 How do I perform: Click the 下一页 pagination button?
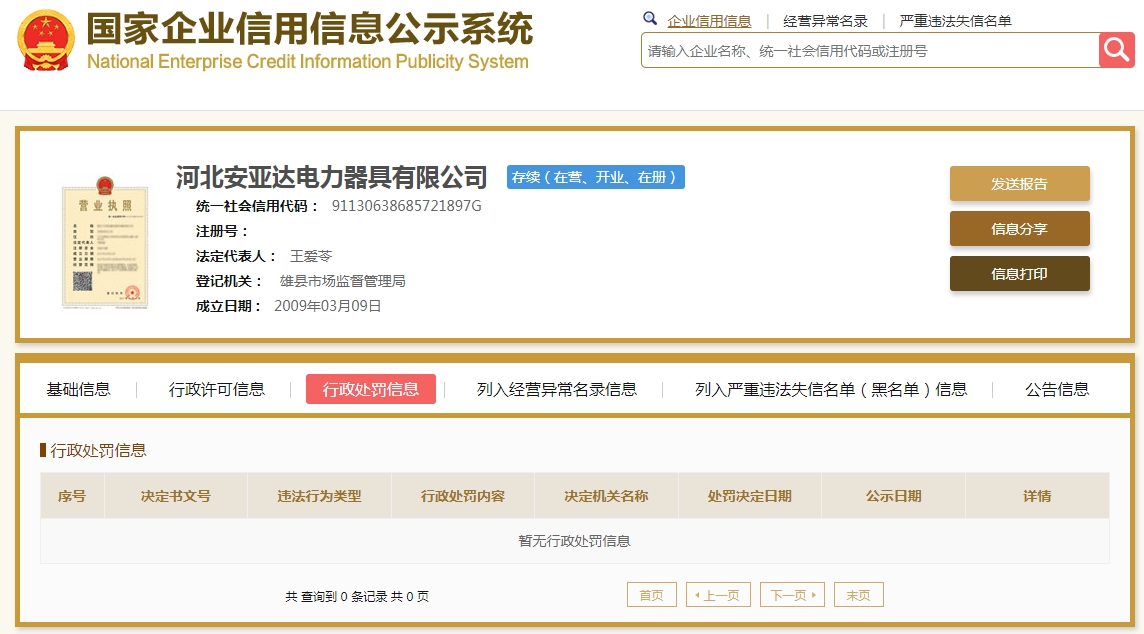tap(792, 595)
